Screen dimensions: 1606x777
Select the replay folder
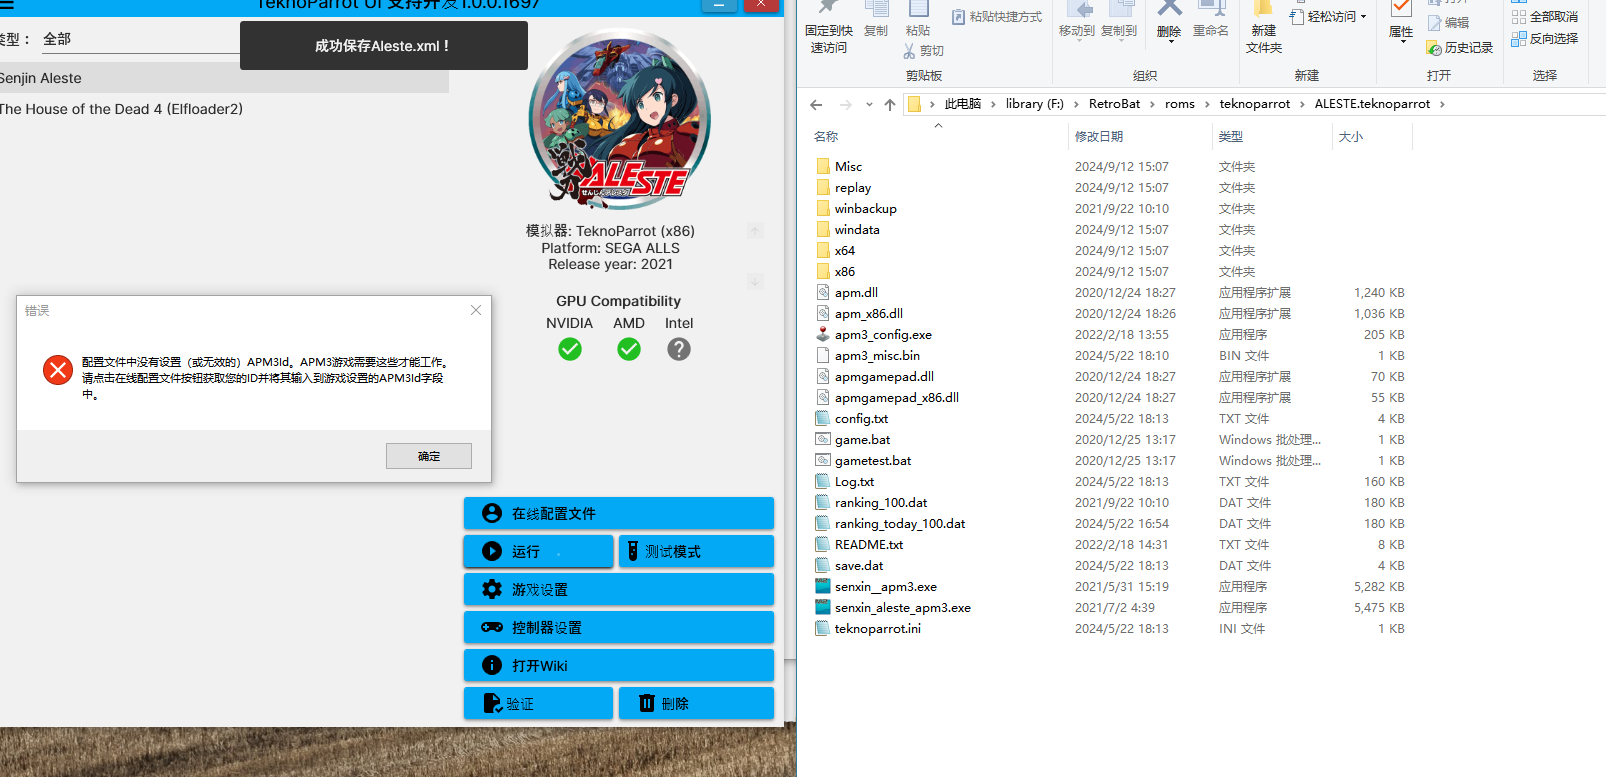coord(853,187)
